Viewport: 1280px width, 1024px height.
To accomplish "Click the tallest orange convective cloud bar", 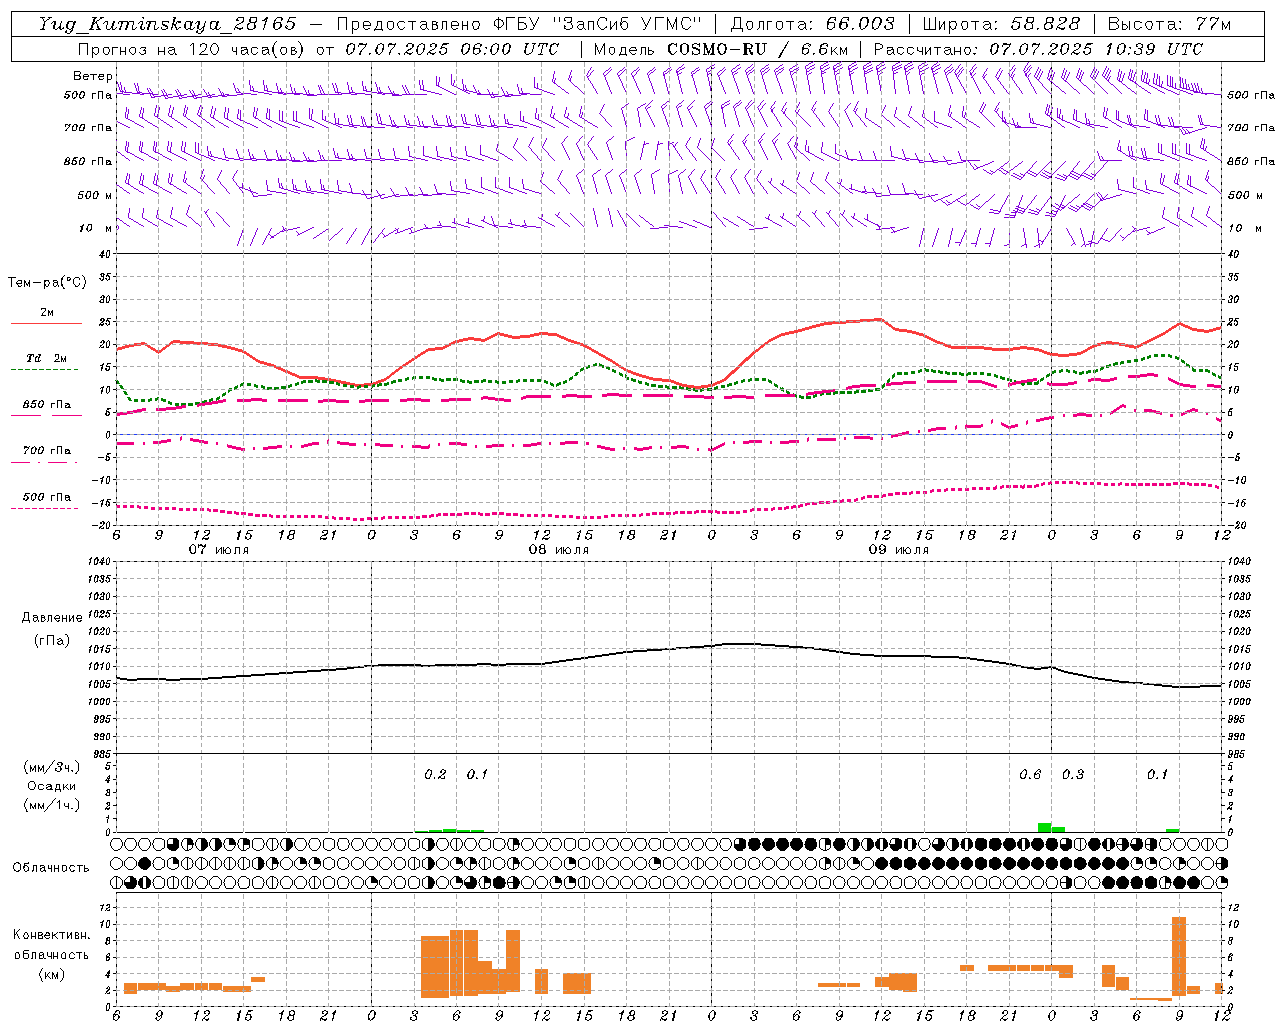I will (1179, 956).
